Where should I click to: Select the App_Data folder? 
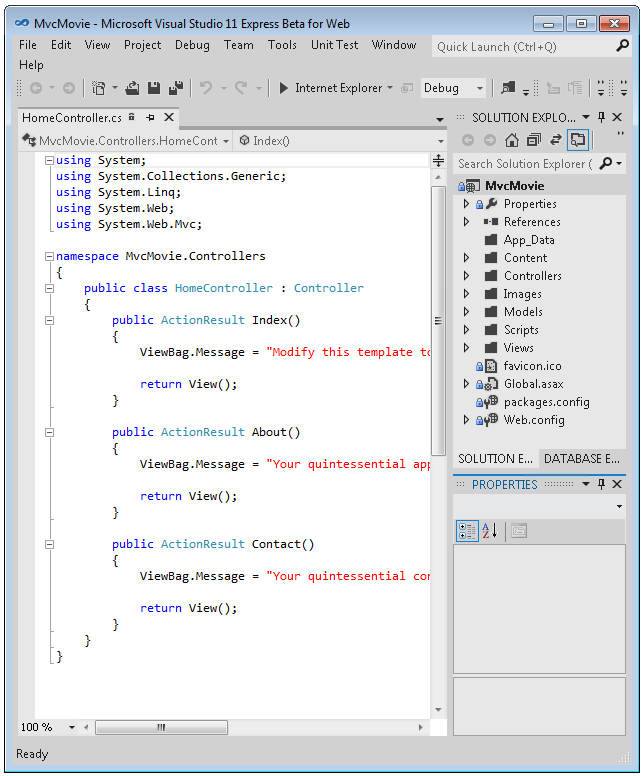click(x=529, y=240)
